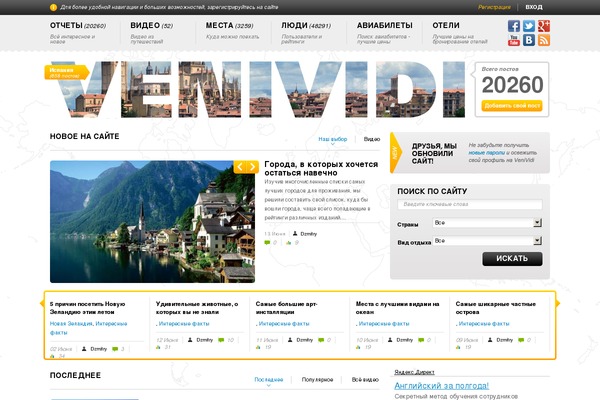
Task: Click the новые пароли link
Action: (486, 152)
